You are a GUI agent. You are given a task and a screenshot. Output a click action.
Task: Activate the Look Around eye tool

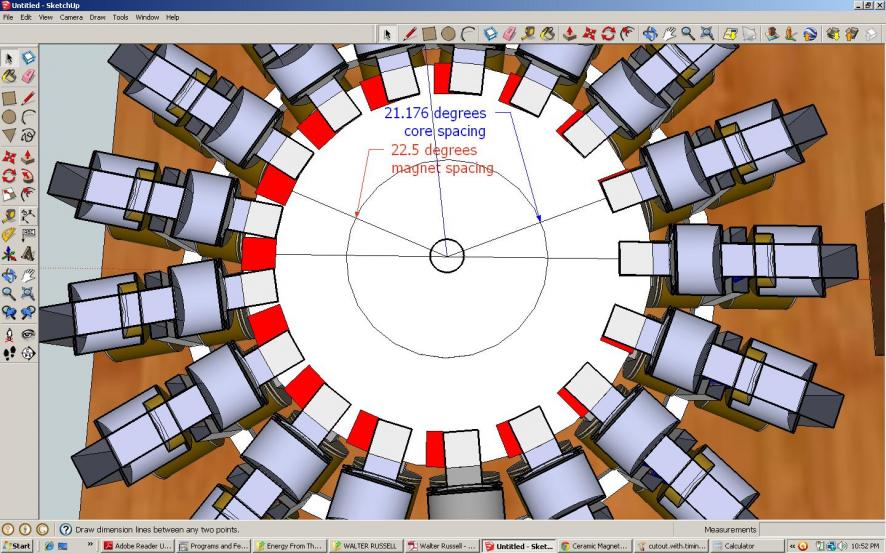click(x=28, y=334)
